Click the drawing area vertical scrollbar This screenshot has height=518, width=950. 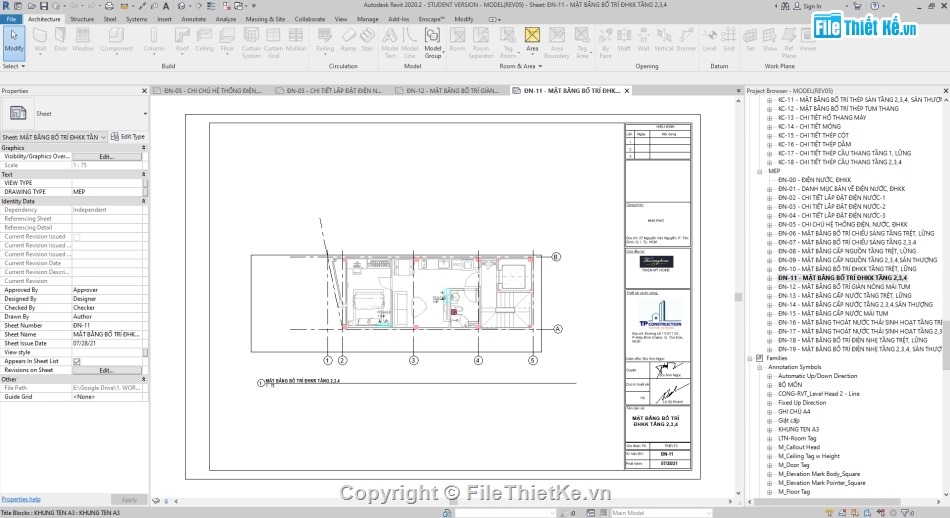[x=738, y=297]
